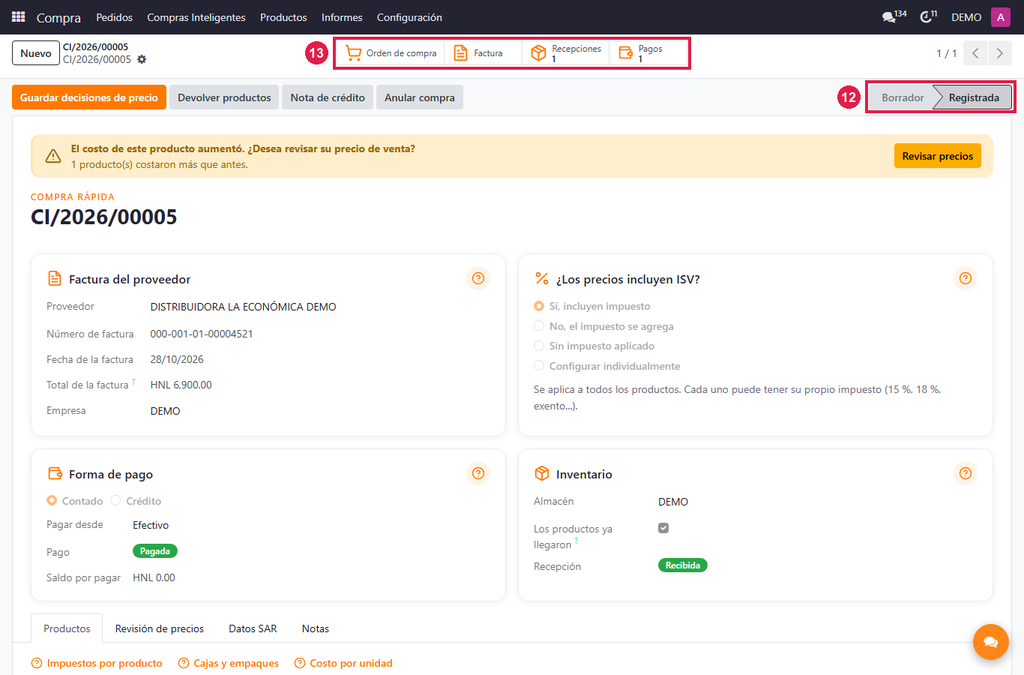Click the Nuevo button
Image resolution: width=1024 pixels, height=675 pixels.
pyautogui.click(x=36, y=54)
